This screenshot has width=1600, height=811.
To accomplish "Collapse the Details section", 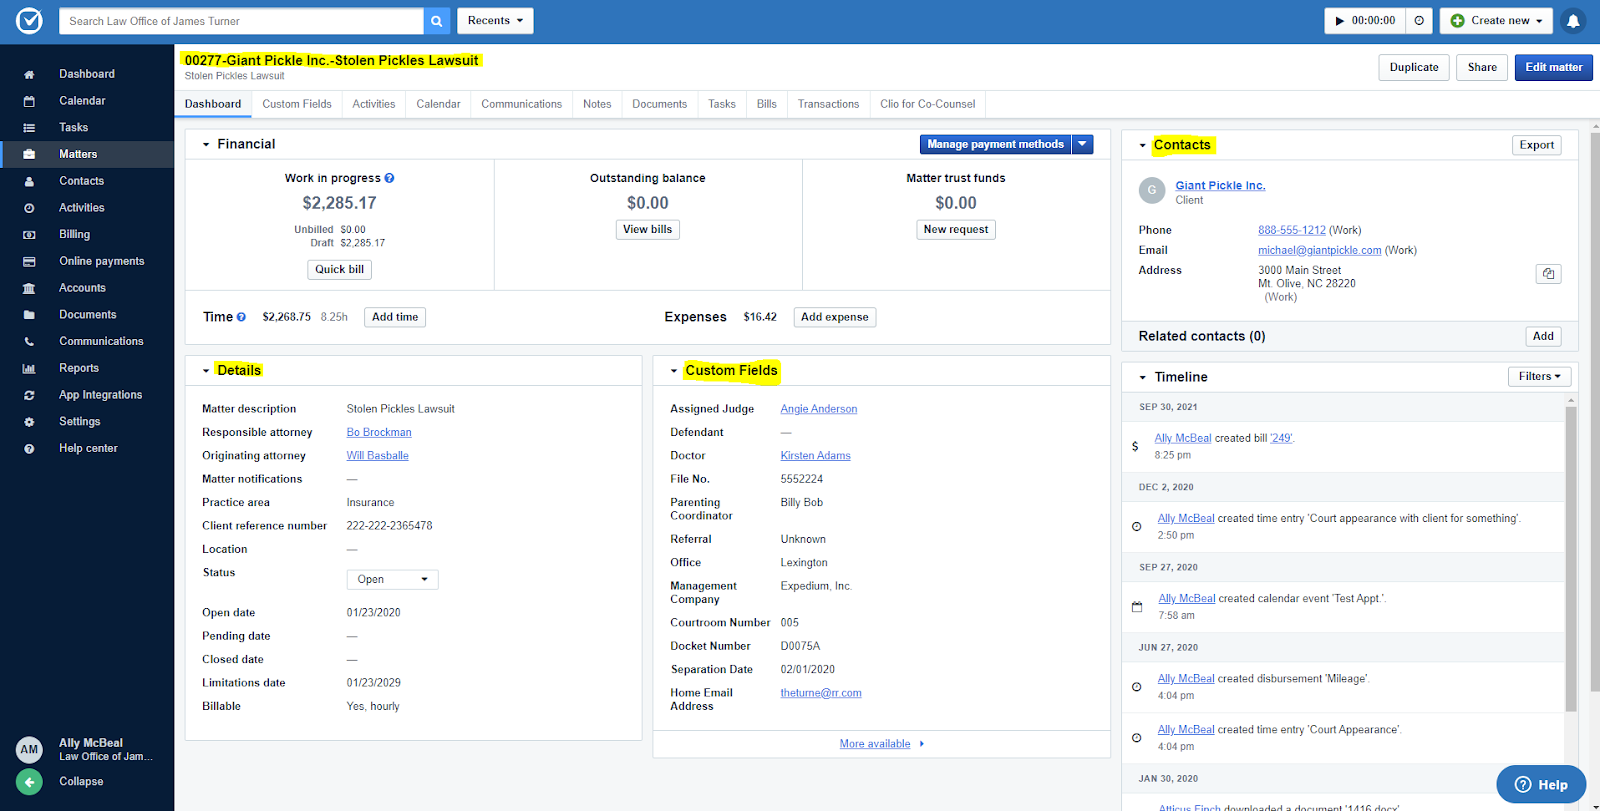I will (206, 371).
